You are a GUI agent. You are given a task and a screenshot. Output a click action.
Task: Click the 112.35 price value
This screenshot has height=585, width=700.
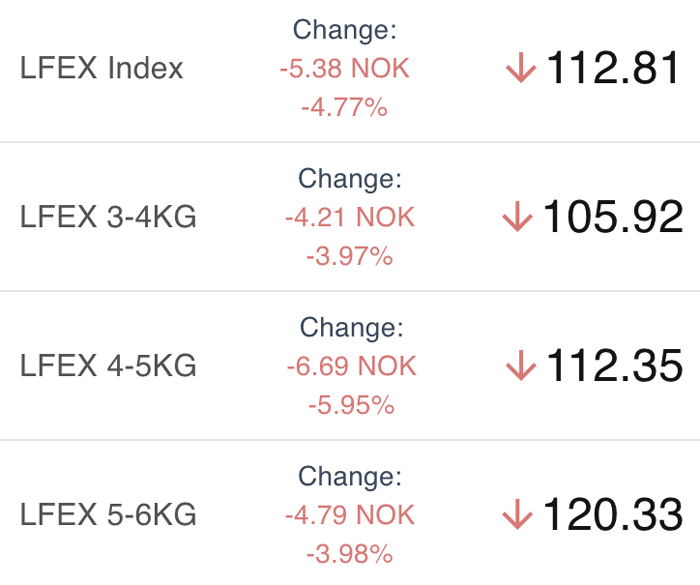pyautogui.click(x=615, y=365)
